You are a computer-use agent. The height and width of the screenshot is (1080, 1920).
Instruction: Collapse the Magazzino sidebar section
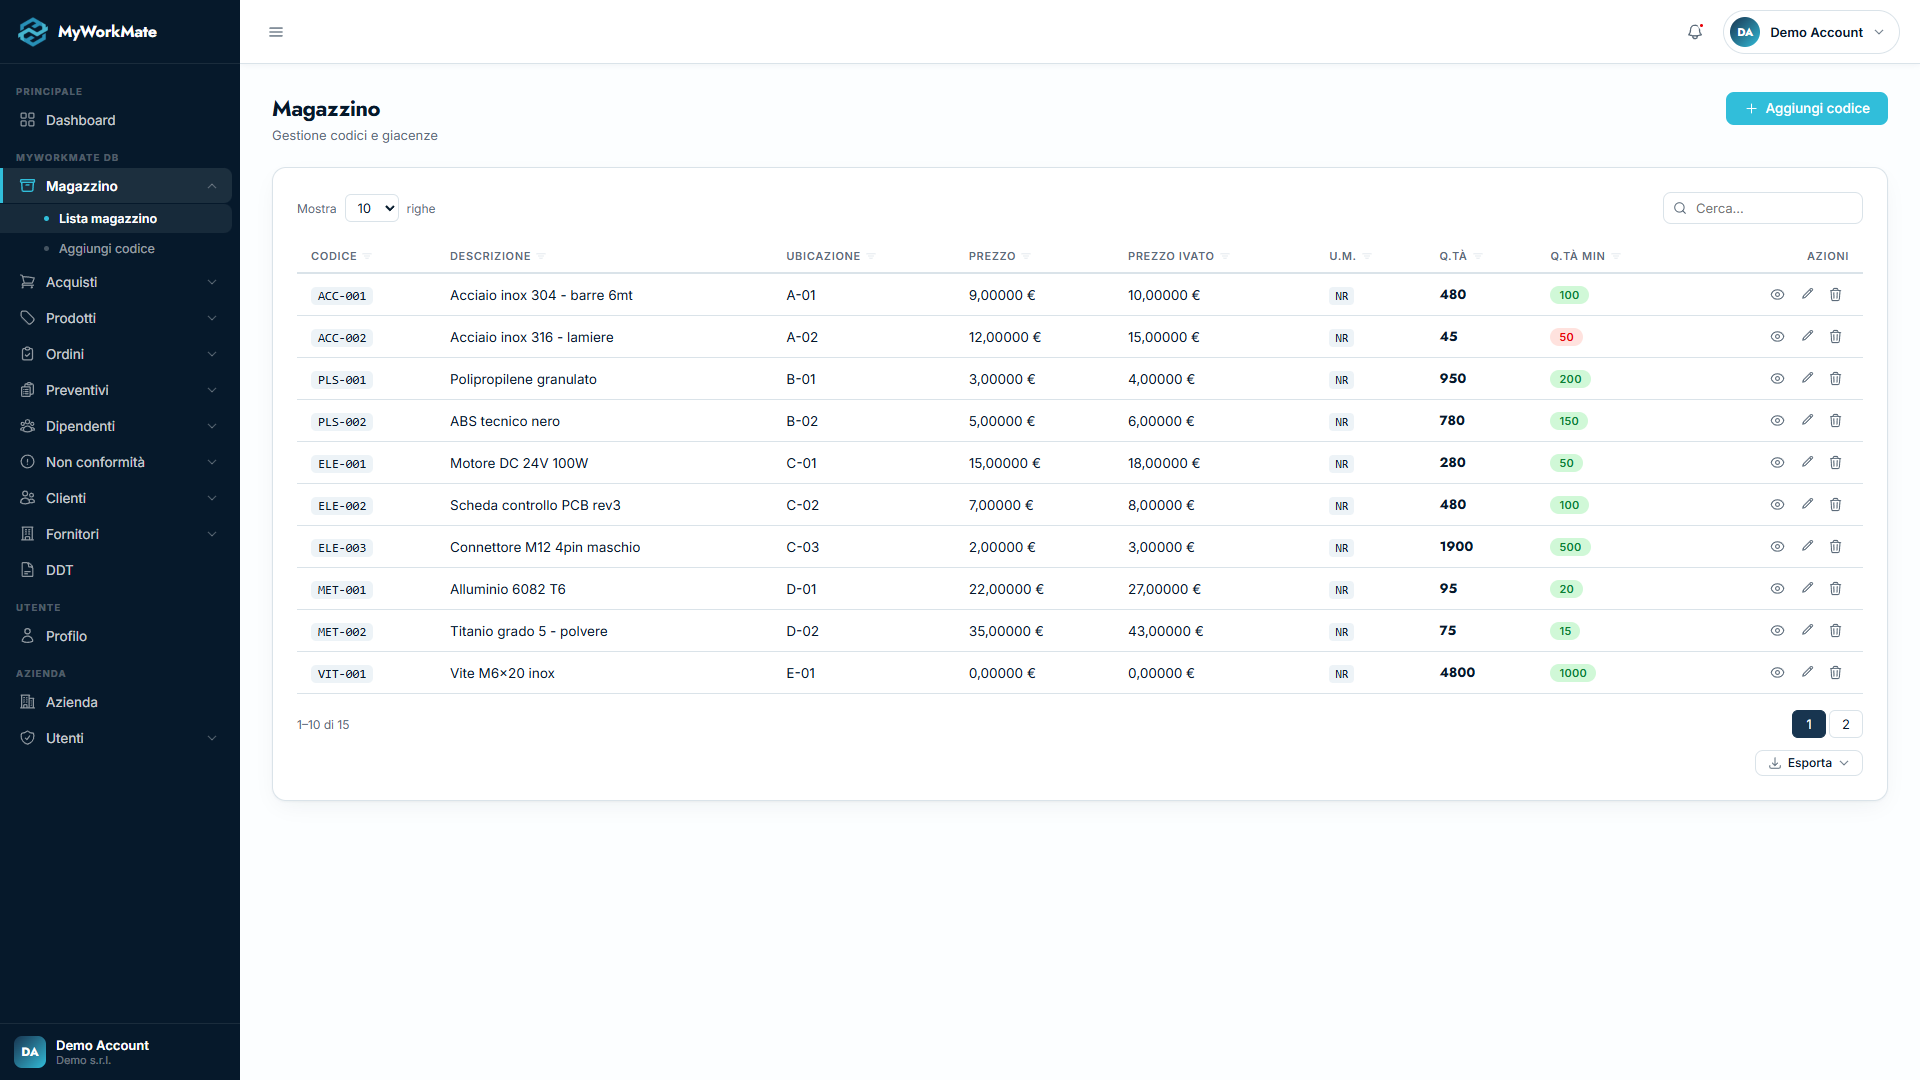[116, 186]
